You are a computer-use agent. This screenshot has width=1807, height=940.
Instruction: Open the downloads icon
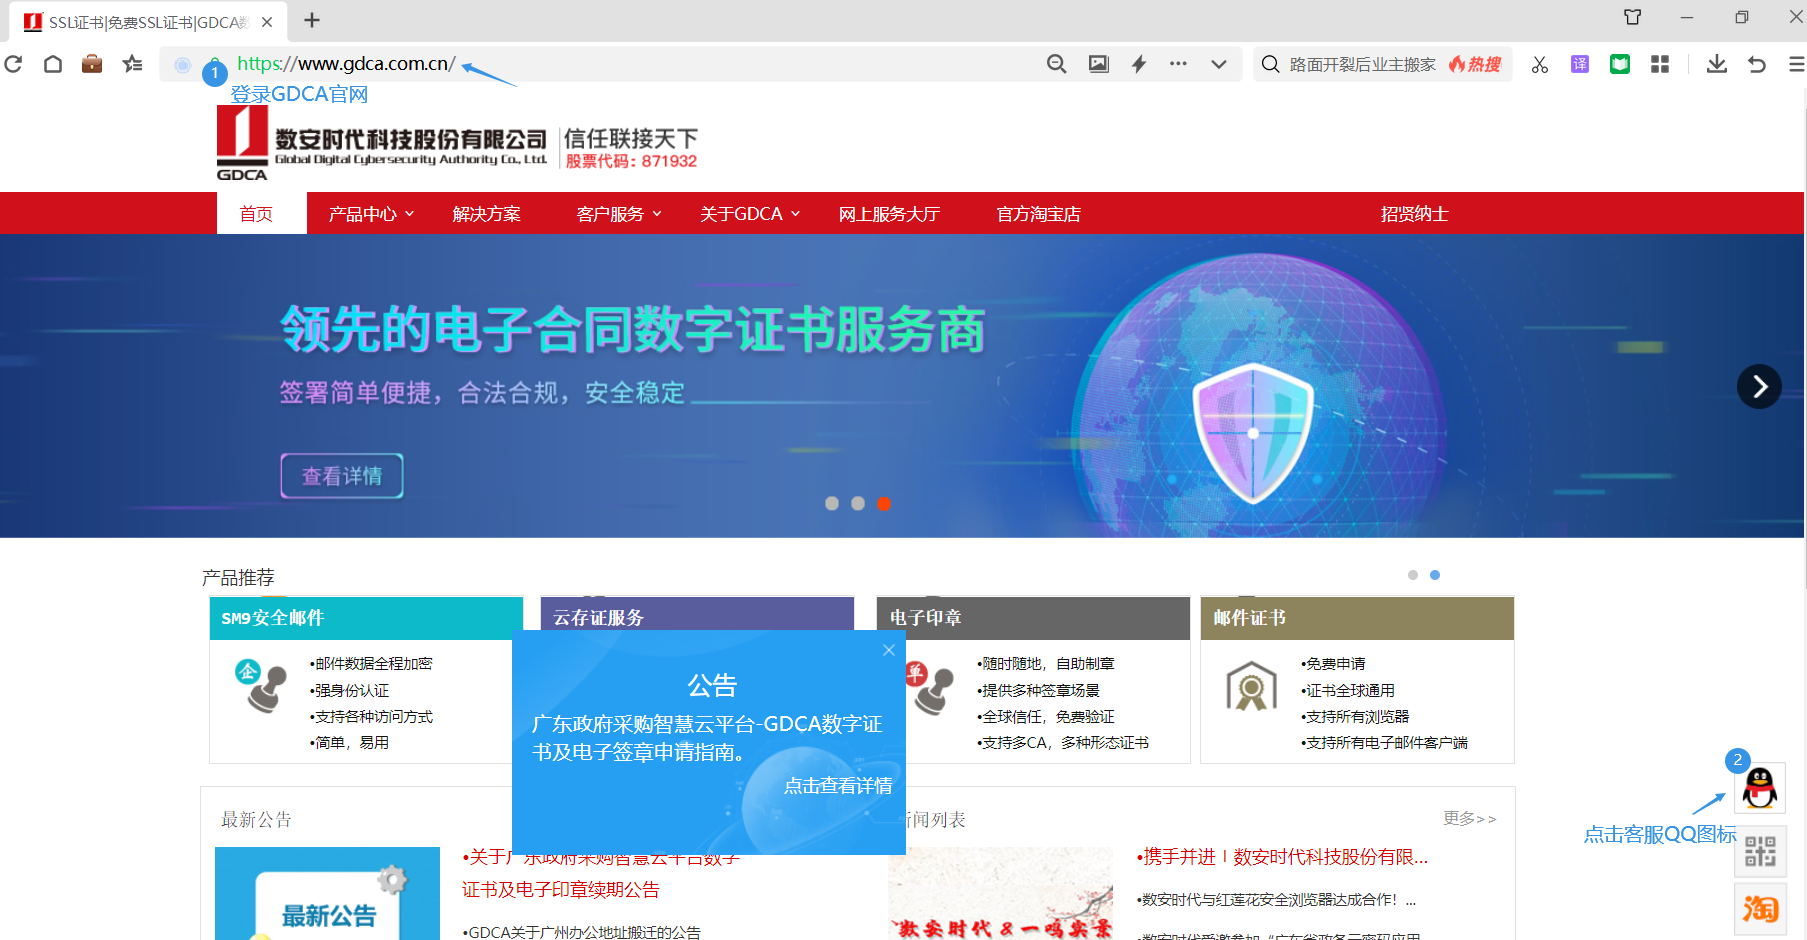pos(1717,64)
